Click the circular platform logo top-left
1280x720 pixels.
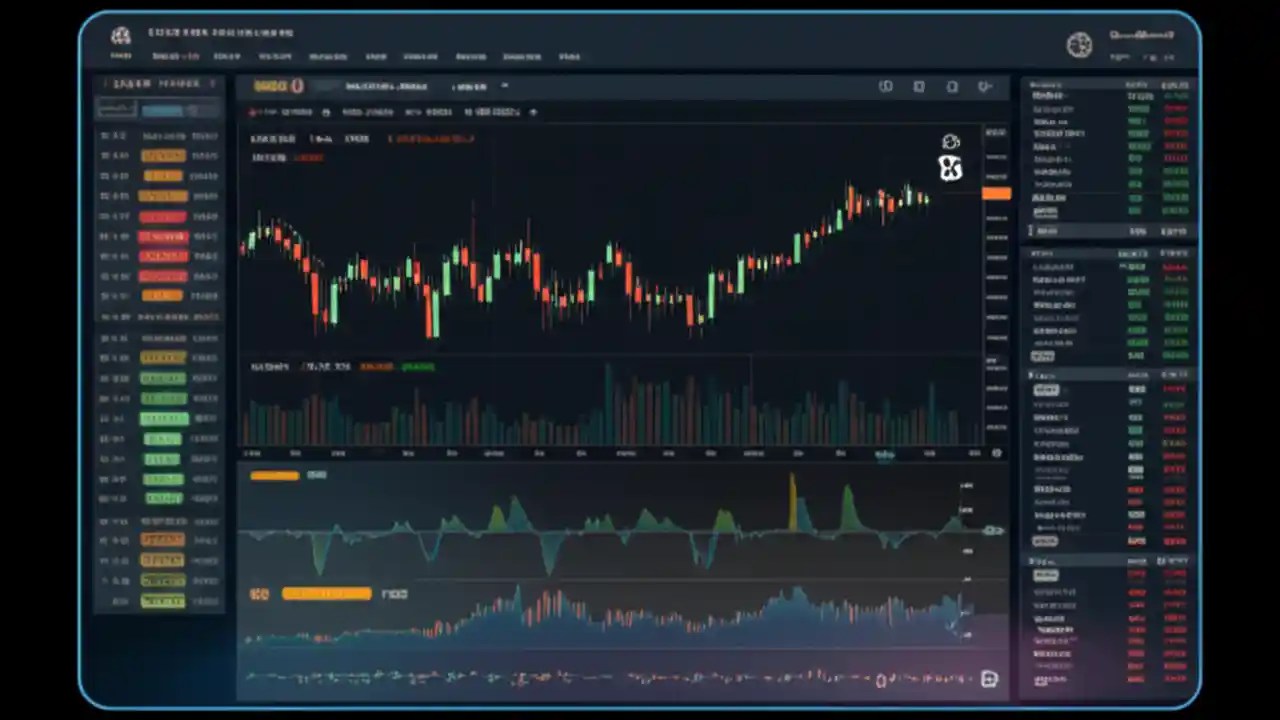point(120,34)
